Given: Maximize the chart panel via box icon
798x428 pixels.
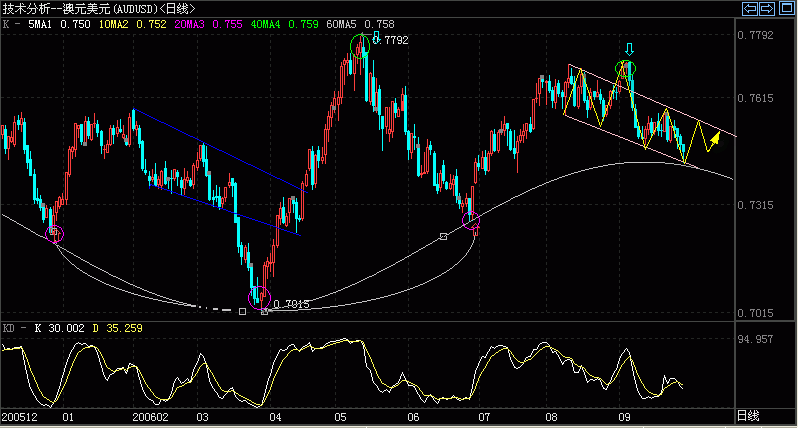Looking at the screenshot, I should [x=787, y=9].
